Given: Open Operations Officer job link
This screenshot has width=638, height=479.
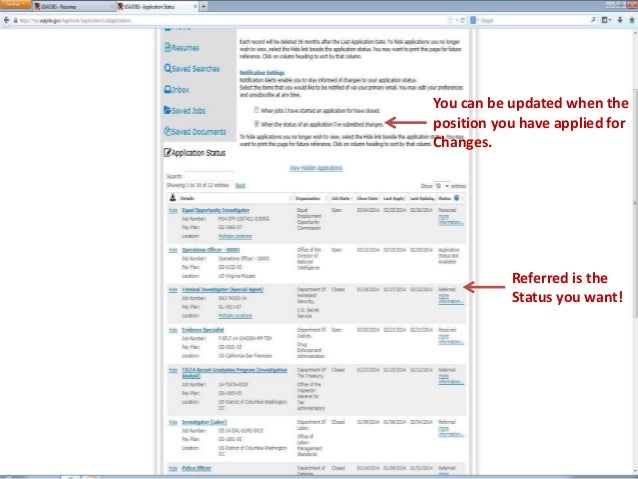Looking at the screenshot, I should tap(211, 249).
